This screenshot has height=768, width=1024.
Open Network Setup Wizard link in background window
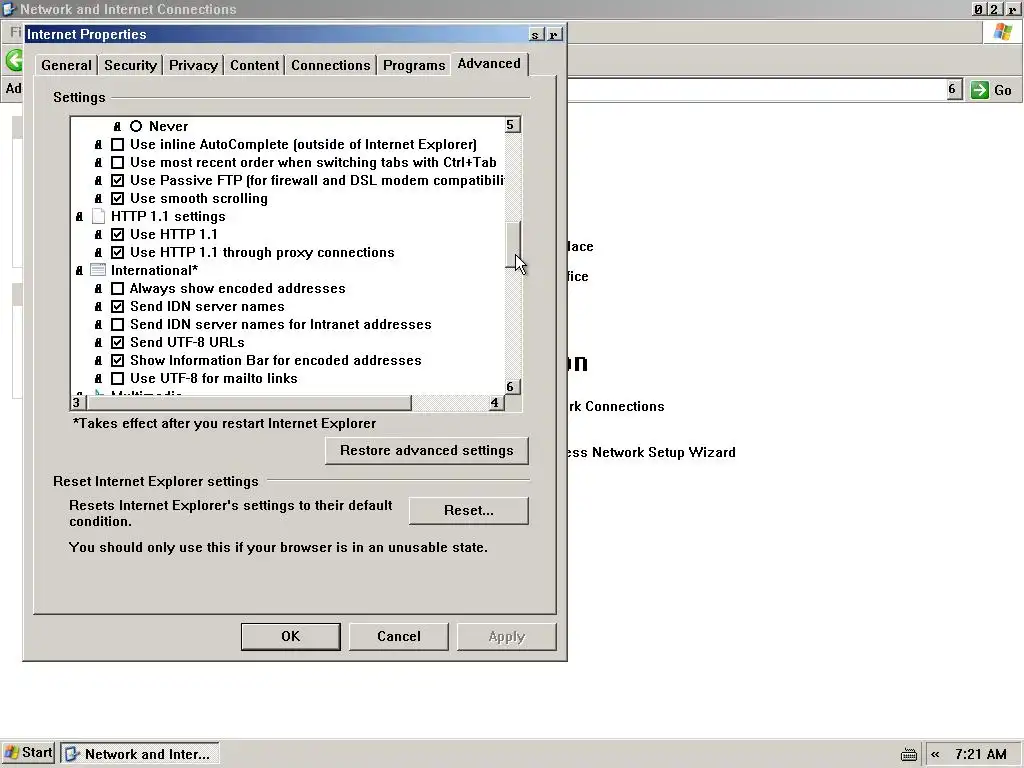[x=651, y=453]
